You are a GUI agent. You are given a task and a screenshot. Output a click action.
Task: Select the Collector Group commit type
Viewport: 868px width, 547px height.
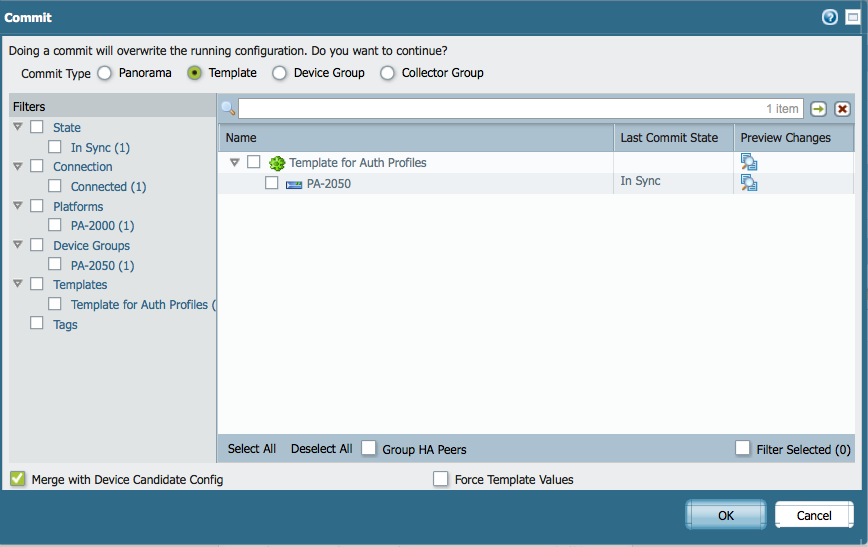tap(388, 73)
